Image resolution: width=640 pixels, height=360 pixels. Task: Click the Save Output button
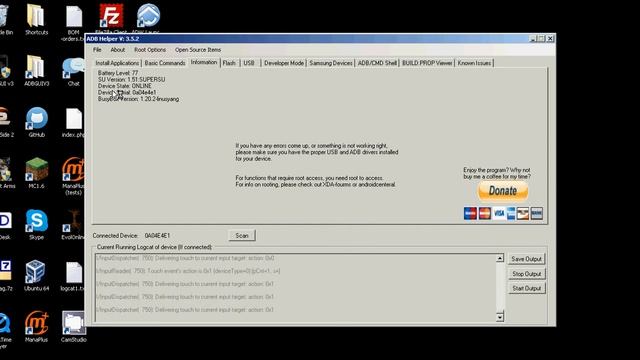pos(527,259)
